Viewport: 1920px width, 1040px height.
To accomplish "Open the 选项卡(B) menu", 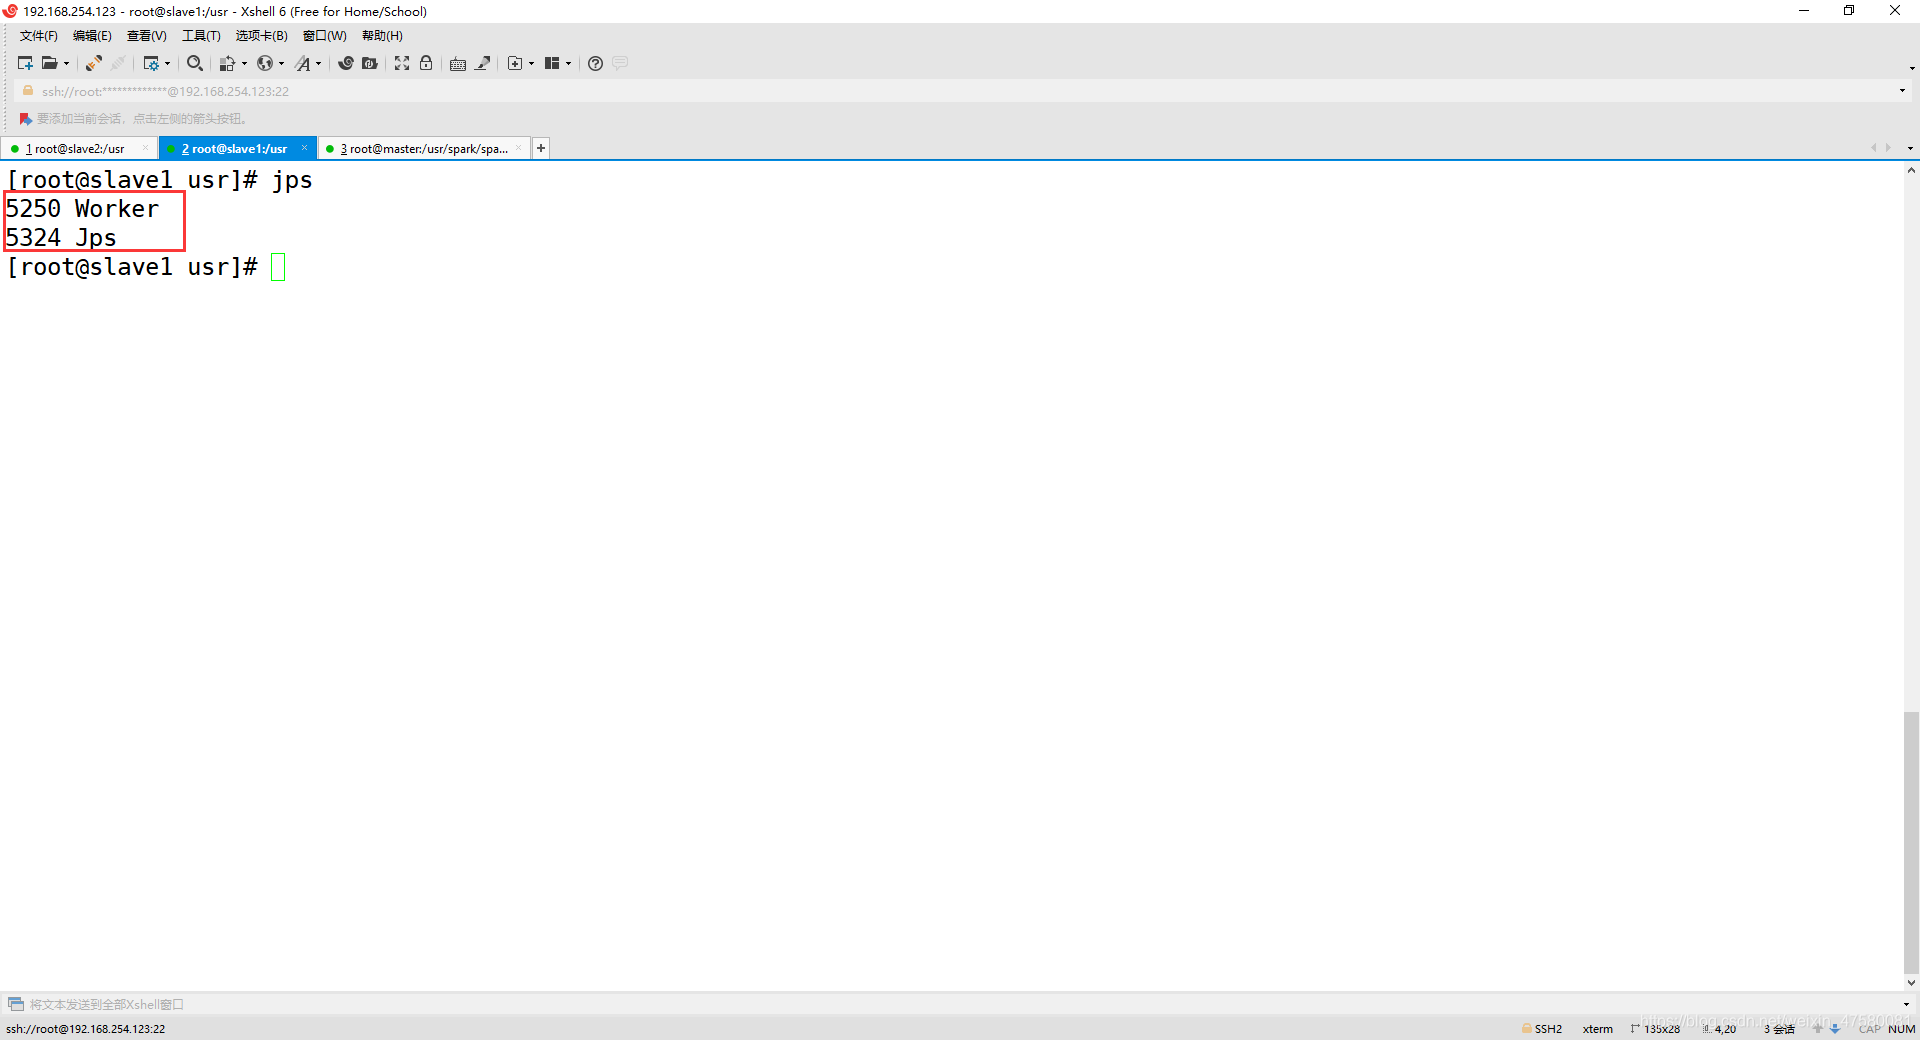I will [x=262, y=36].
